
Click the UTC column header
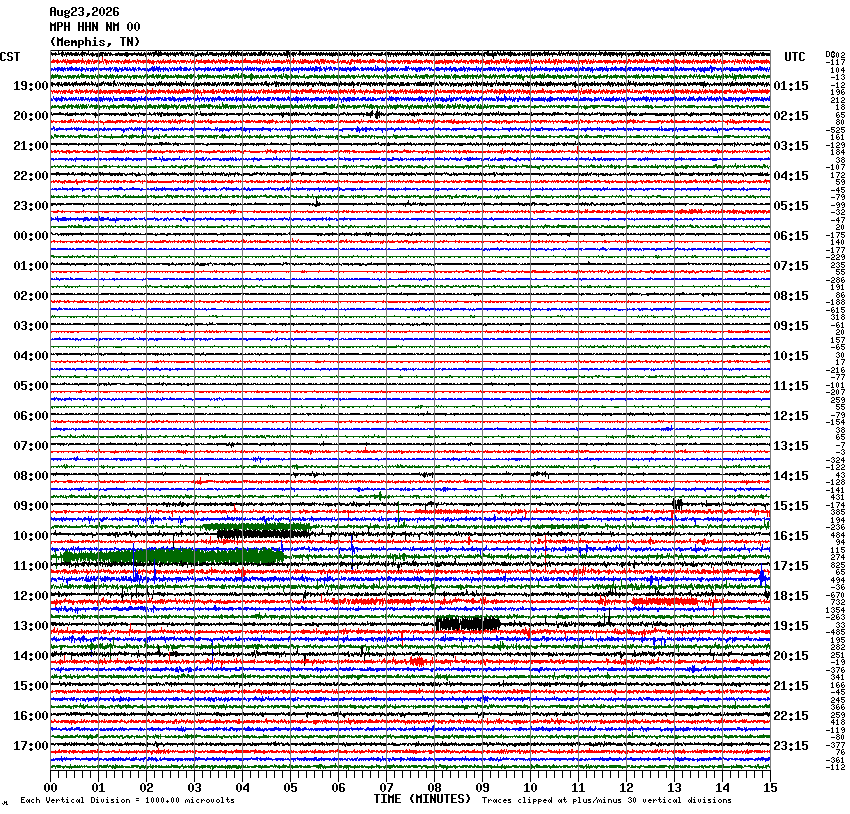tap(795, 57)
